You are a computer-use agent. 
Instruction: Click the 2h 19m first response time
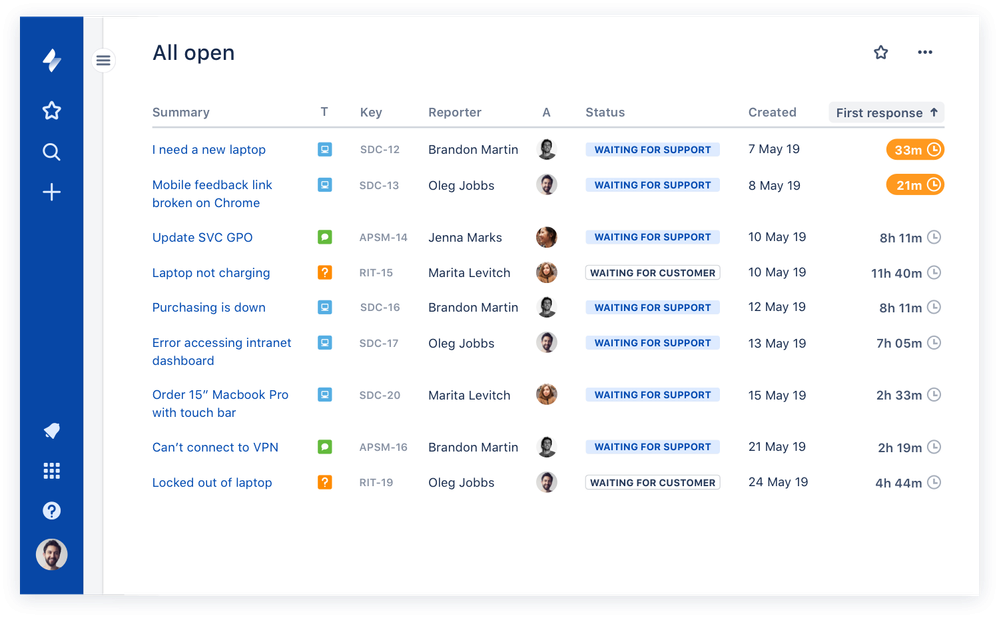[900, 448]
